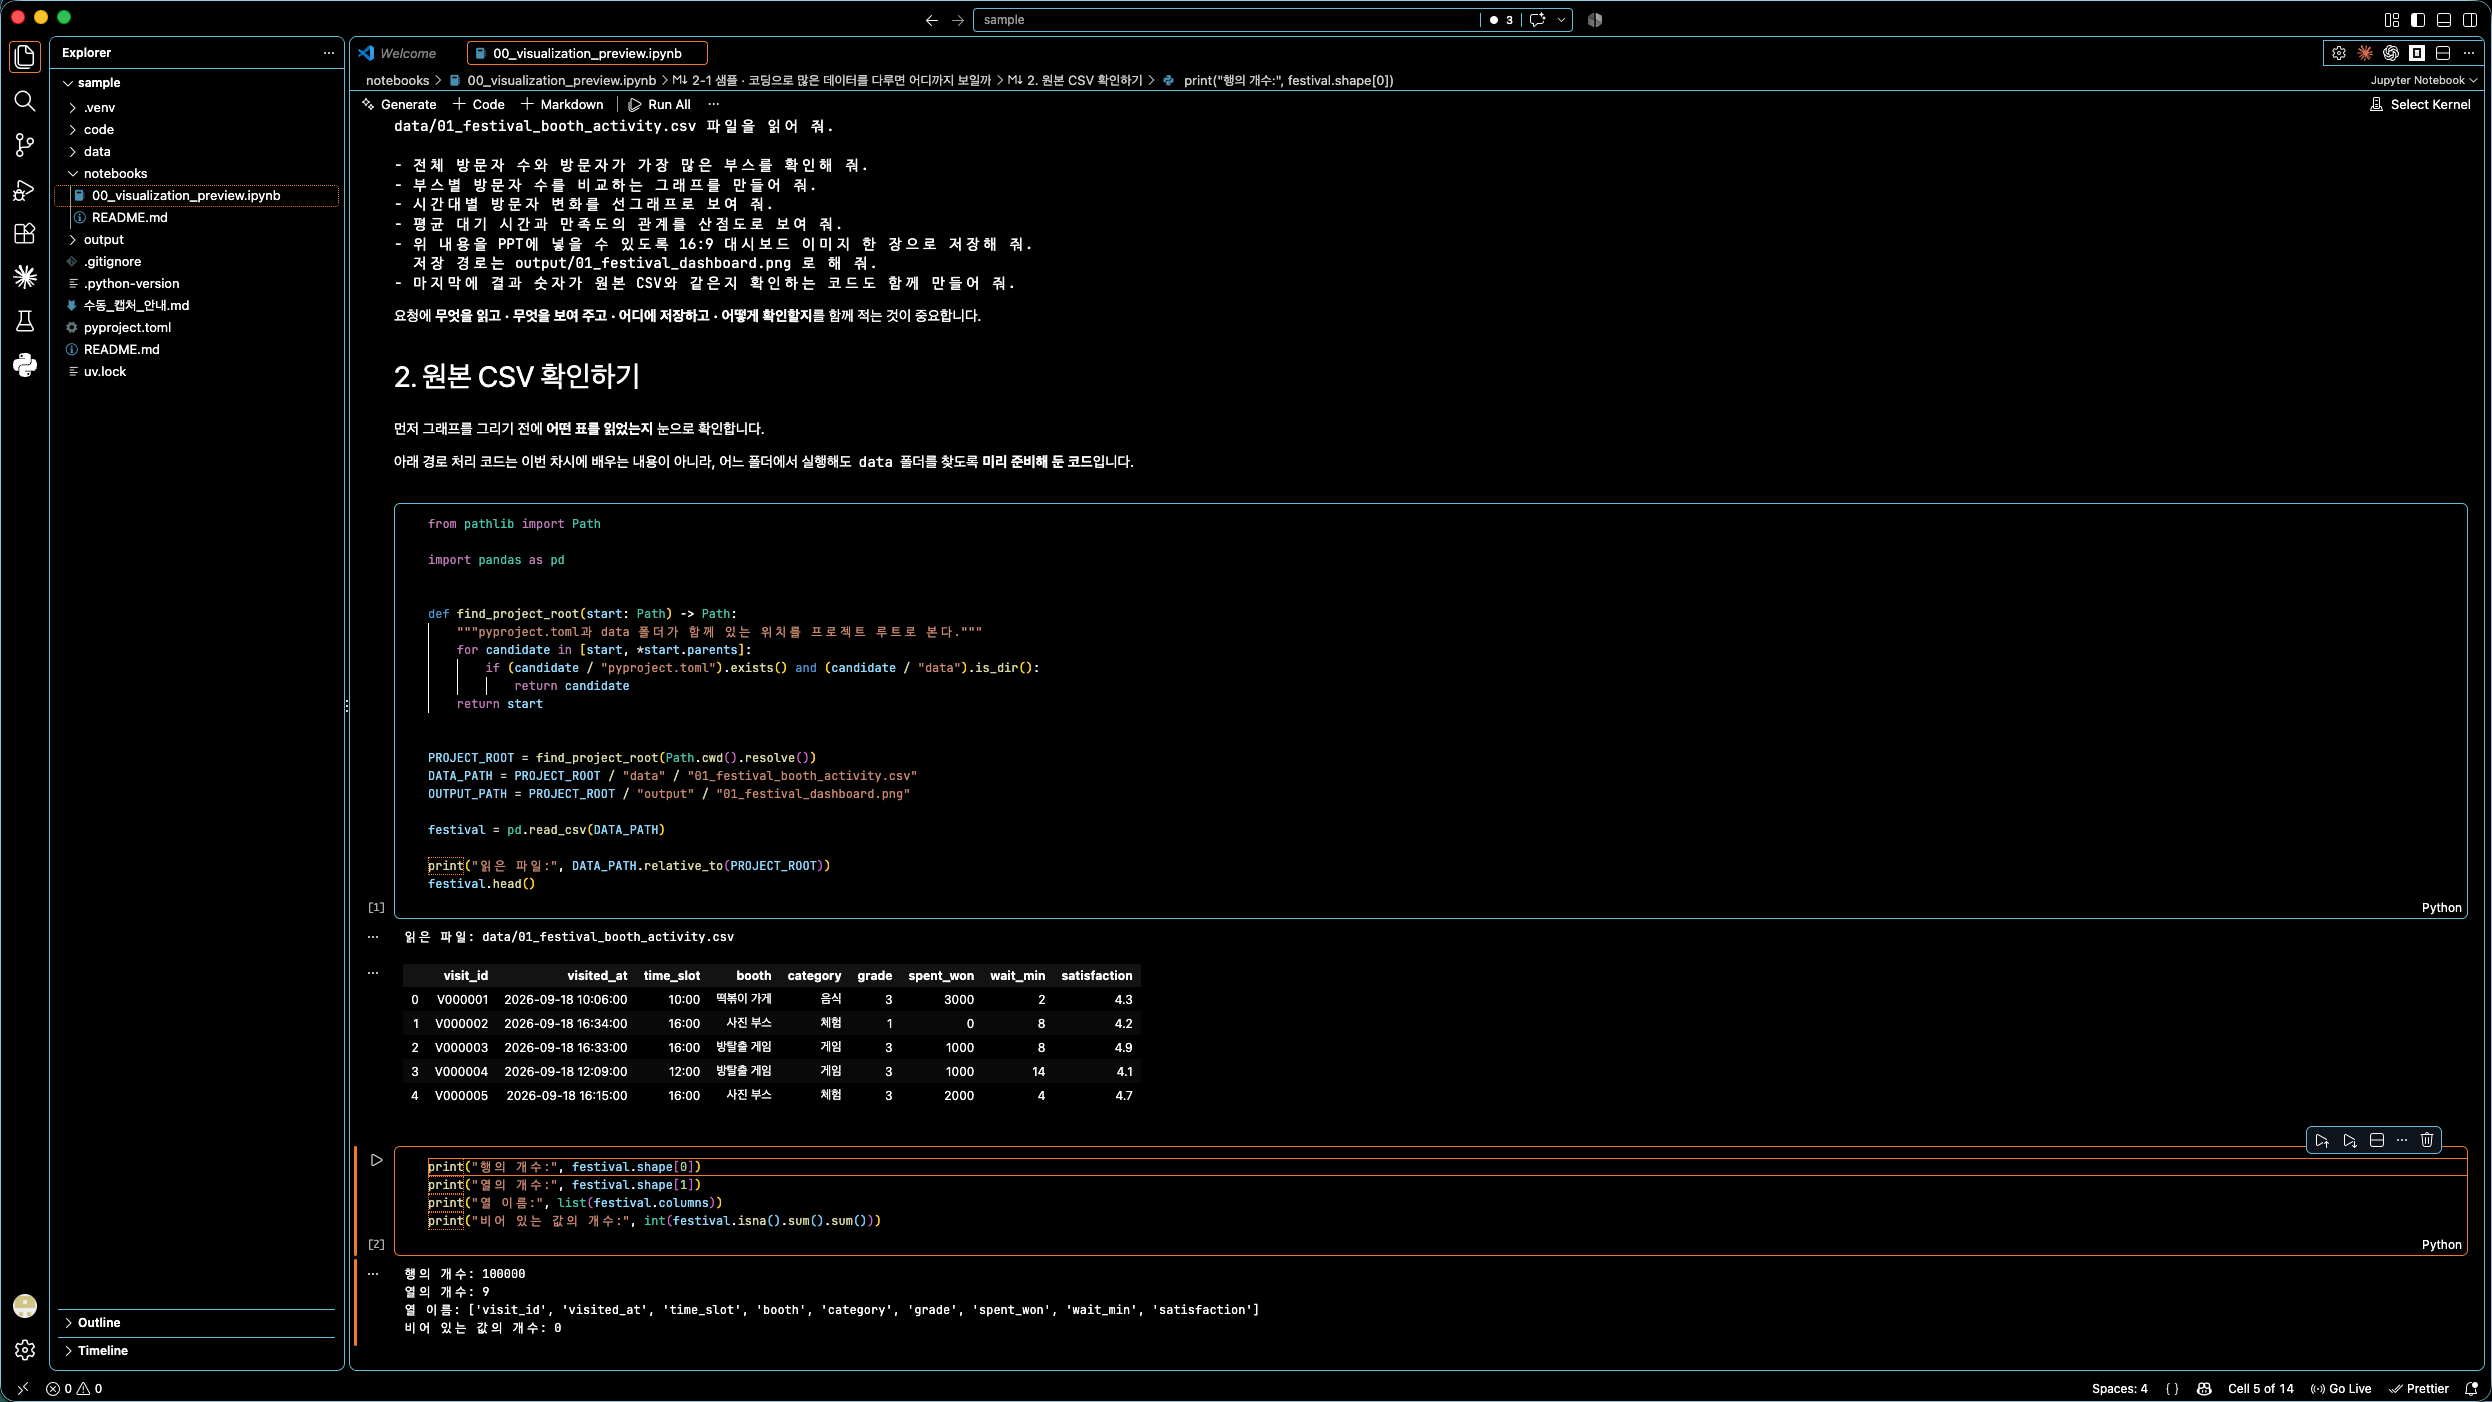Expand the Outline section
The image size is (2492, 1402).
click(99, 1322)
